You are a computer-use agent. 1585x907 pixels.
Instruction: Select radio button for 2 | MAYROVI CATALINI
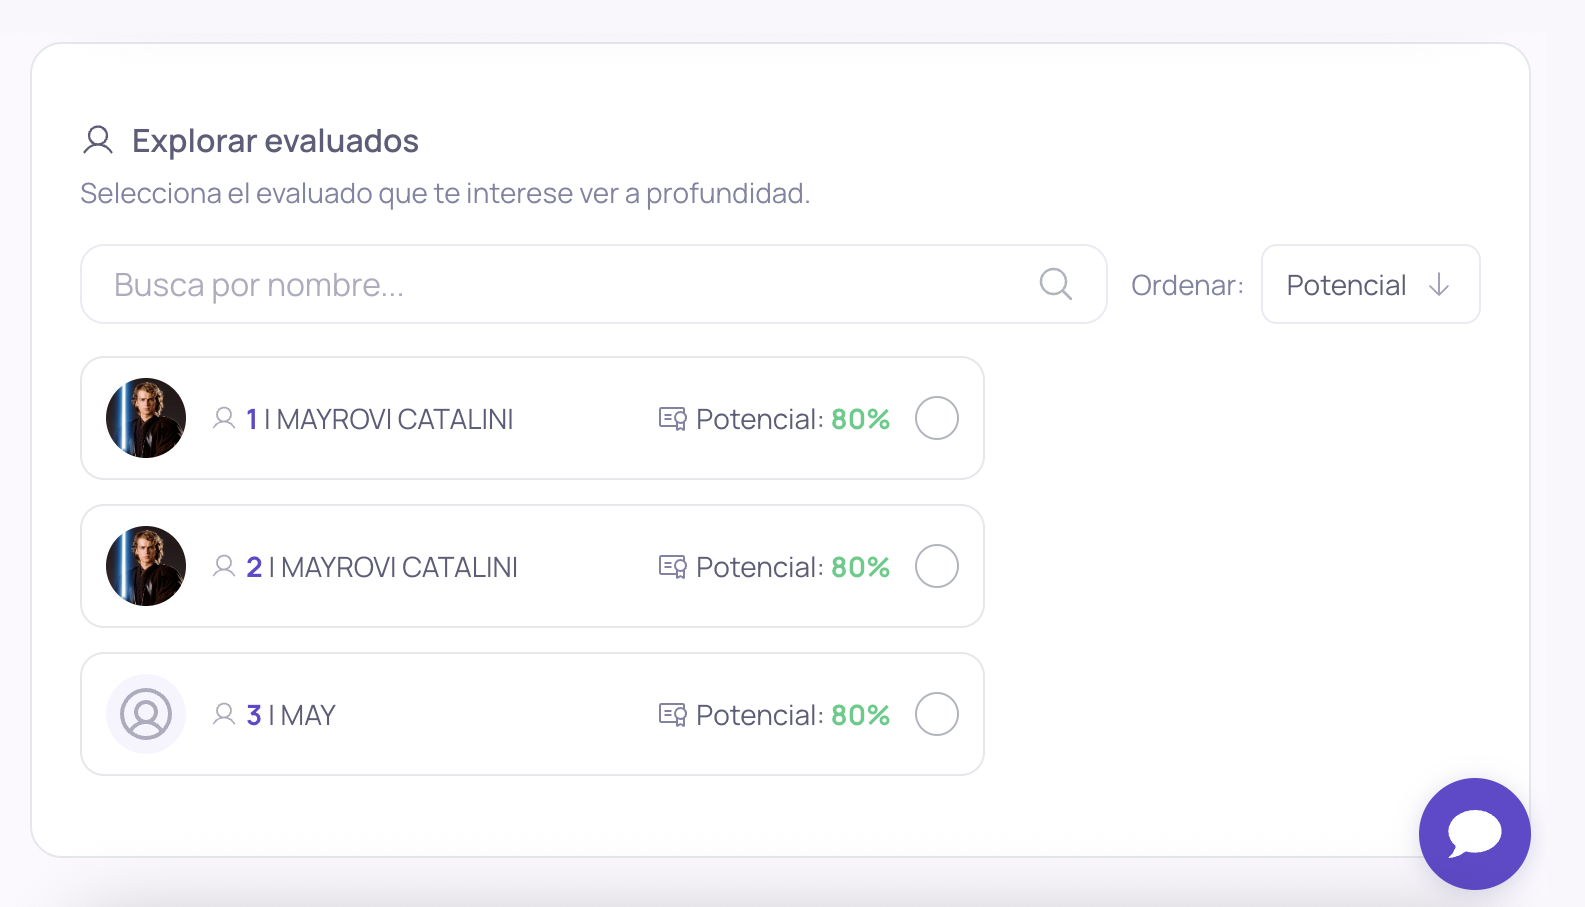tap(937, 566)
